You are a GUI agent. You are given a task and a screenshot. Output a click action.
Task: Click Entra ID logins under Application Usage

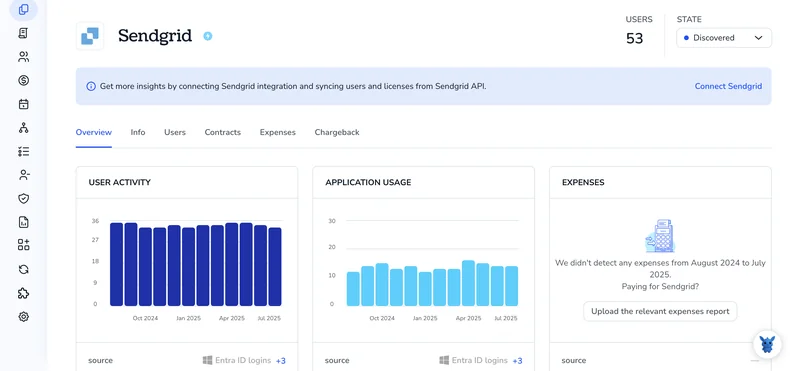pos(480,360)
